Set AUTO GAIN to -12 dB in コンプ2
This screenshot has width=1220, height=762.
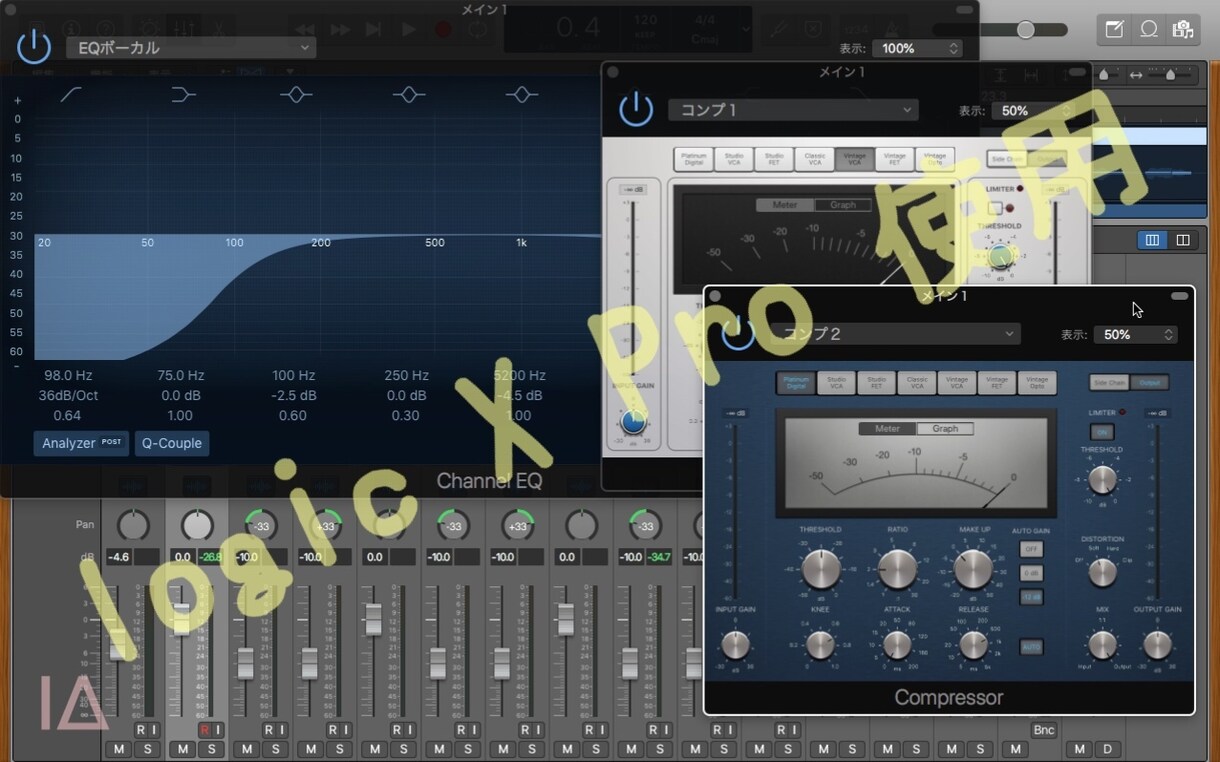click(1031, 597)
